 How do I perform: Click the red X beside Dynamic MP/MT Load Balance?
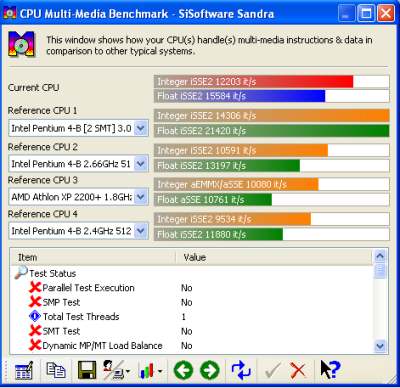(x=35, y=345)
